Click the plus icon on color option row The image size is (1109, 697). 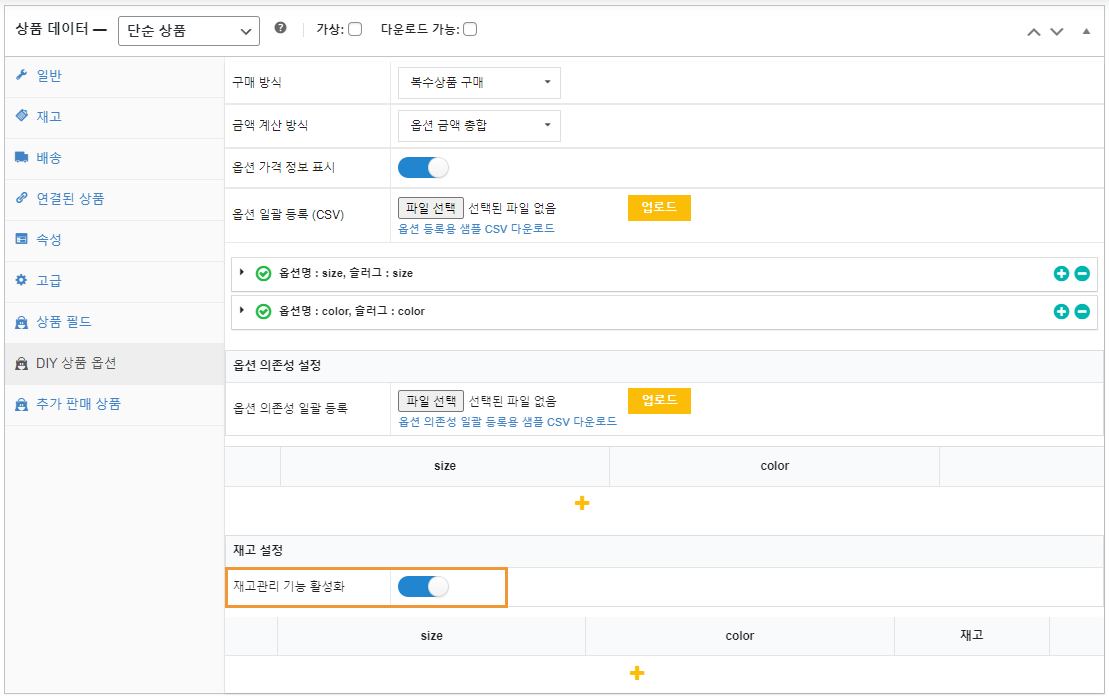tap(1061, 311)
